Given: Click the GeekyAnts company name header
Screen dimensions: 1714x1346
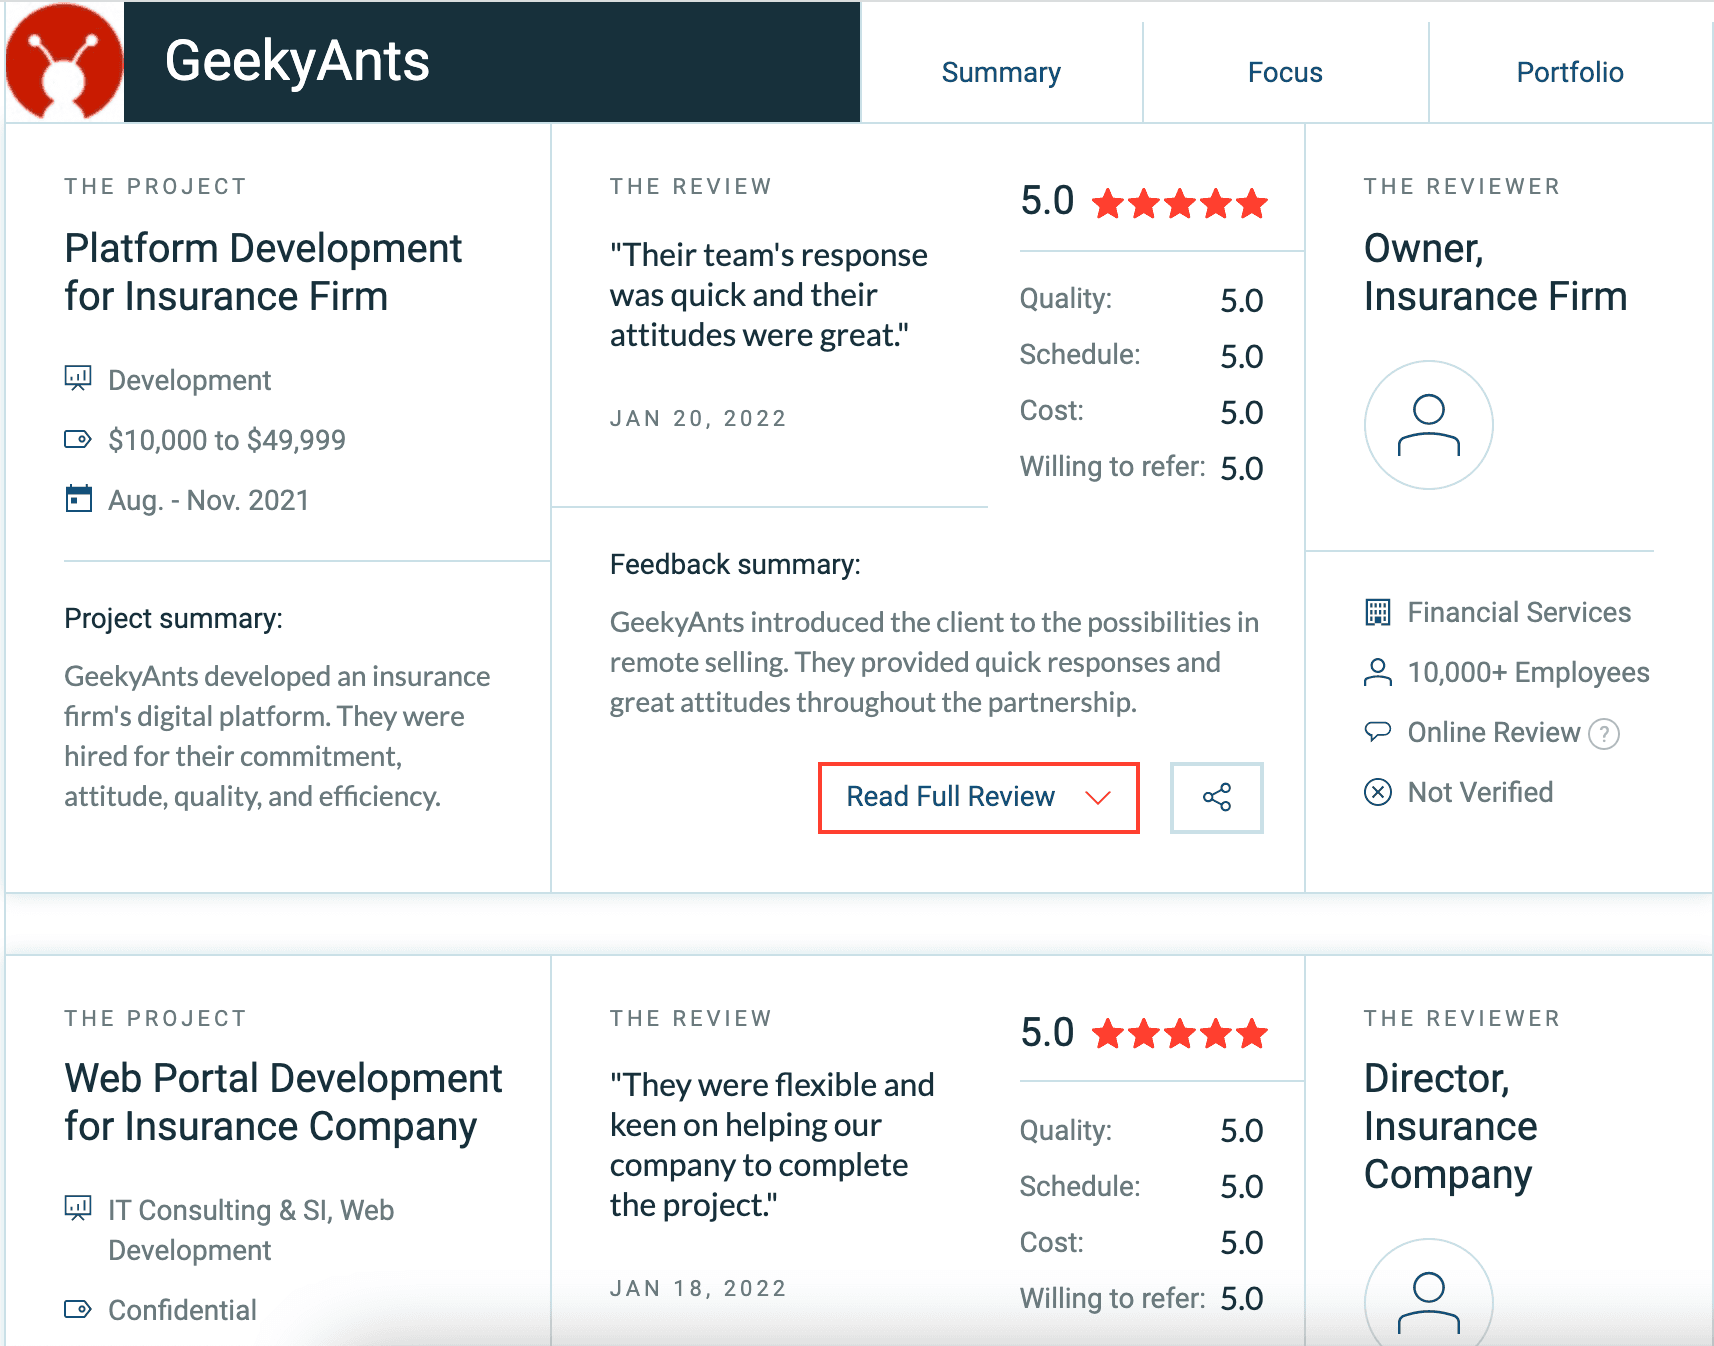Looking at the screenshot, I should pos(297,62).
